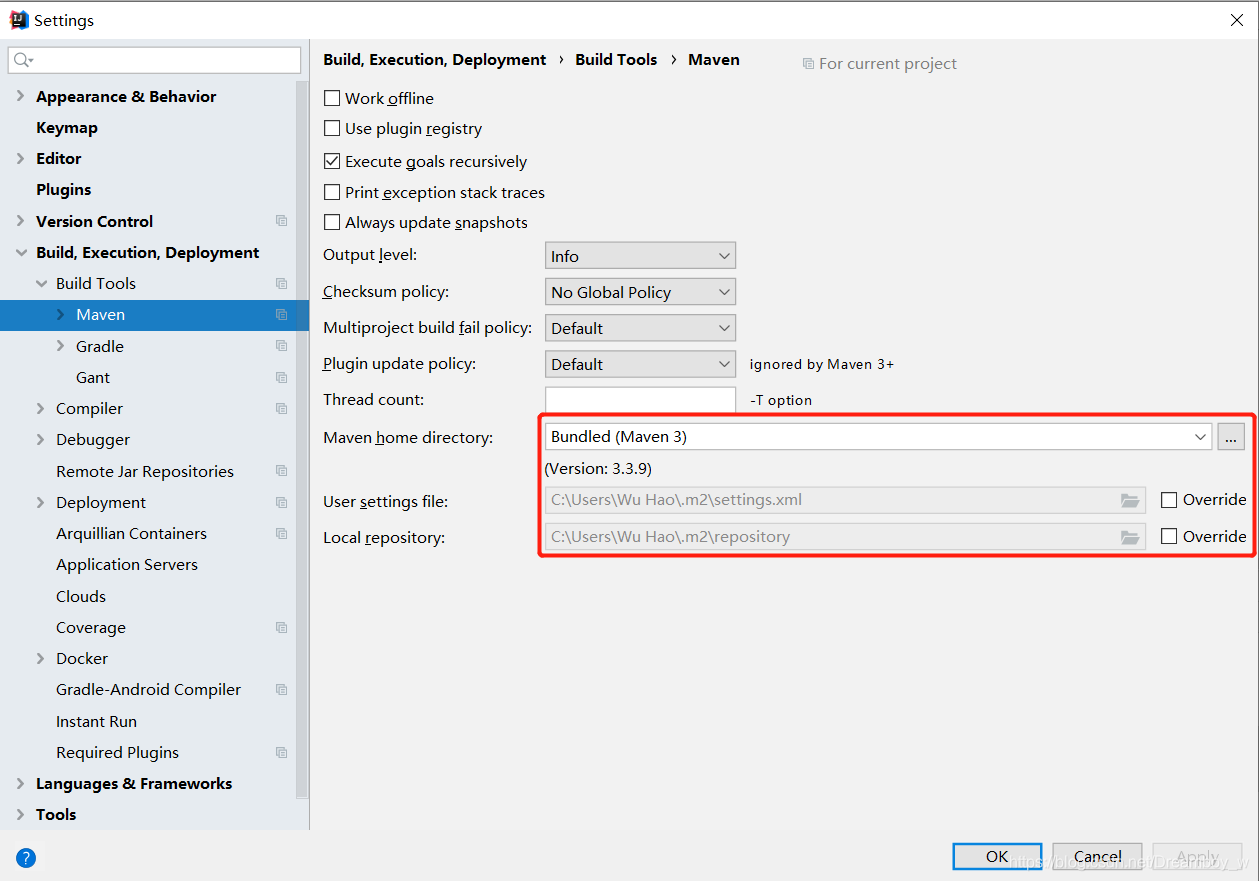Close the Settings dialog window
The height and width of the screenshot is (881, 1259).
[1237, 20]
